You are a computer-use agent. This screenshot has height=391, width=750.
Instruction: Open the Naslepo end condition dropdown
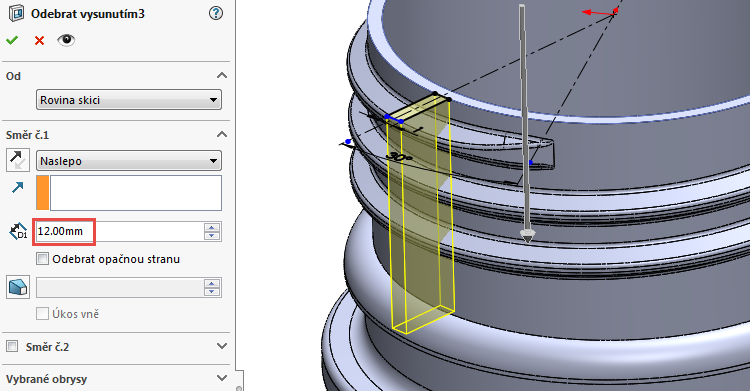click(x=129, y=161)
